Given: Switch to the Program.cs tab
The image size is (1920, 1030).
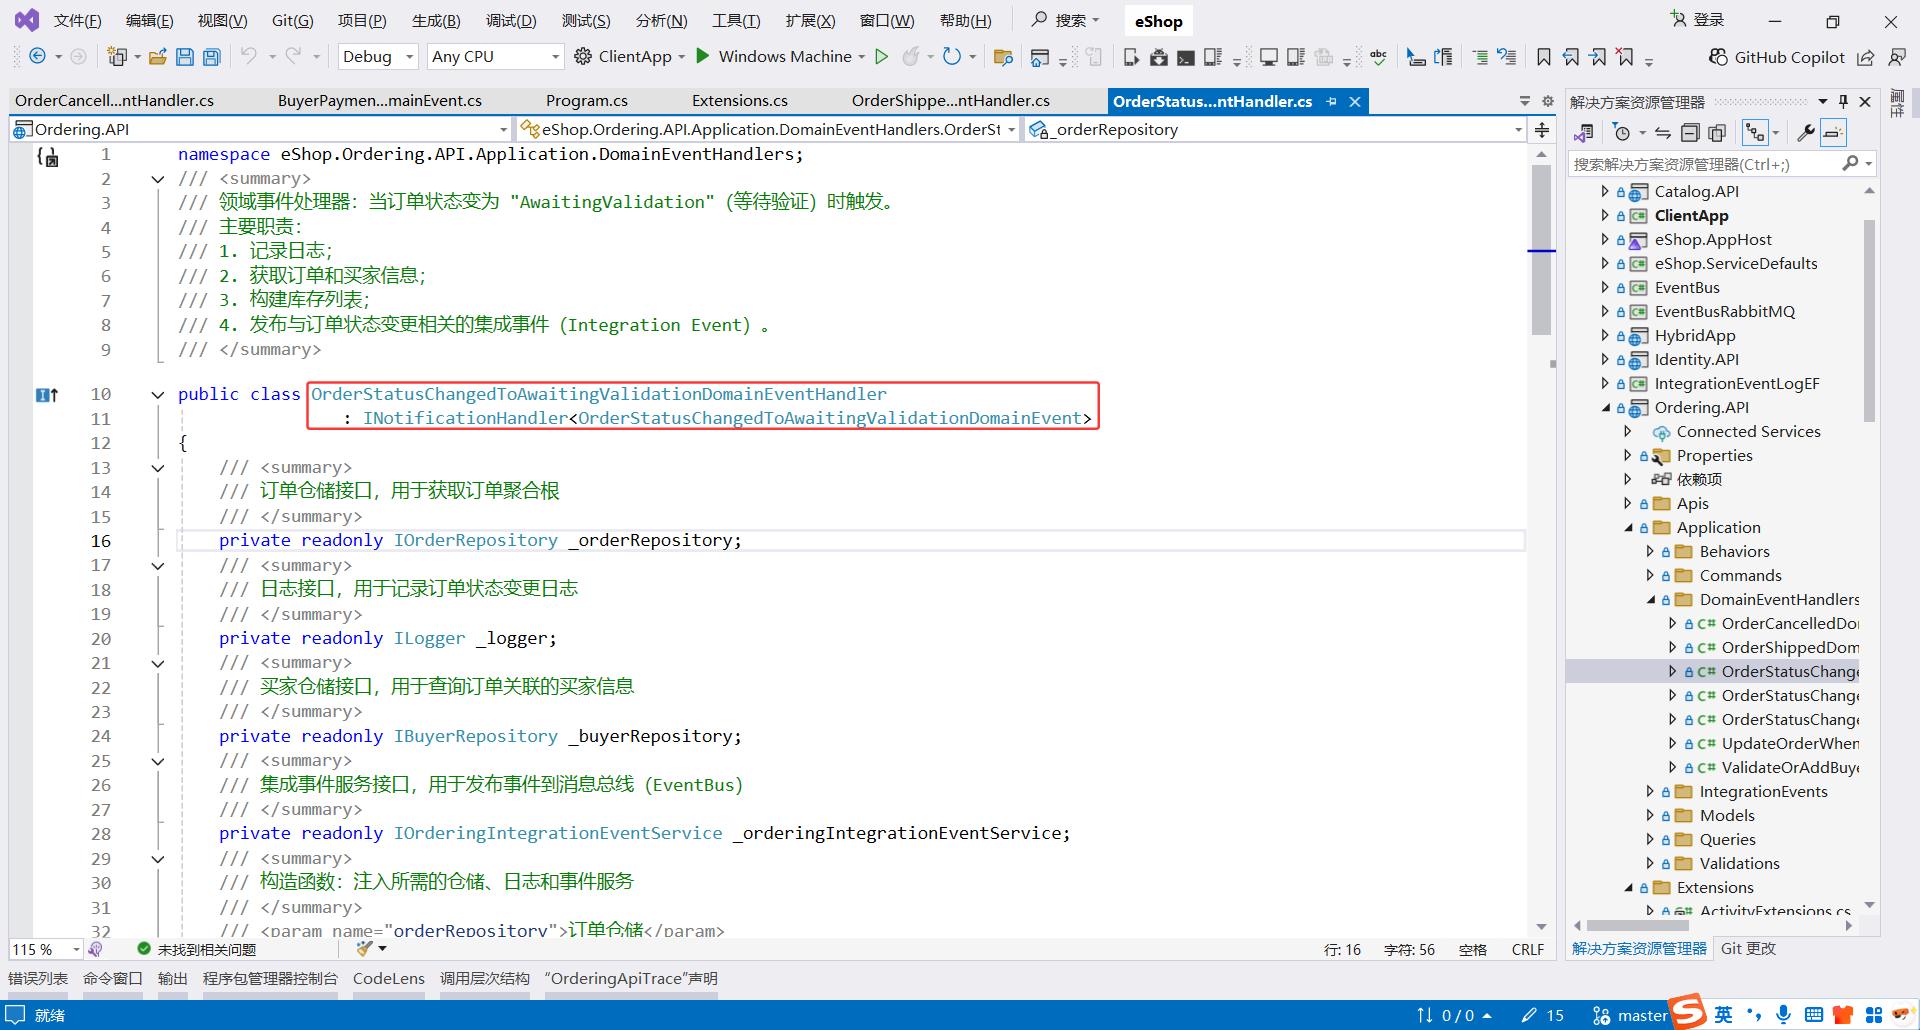Looking at the screenshot, I should pos(587,101).
